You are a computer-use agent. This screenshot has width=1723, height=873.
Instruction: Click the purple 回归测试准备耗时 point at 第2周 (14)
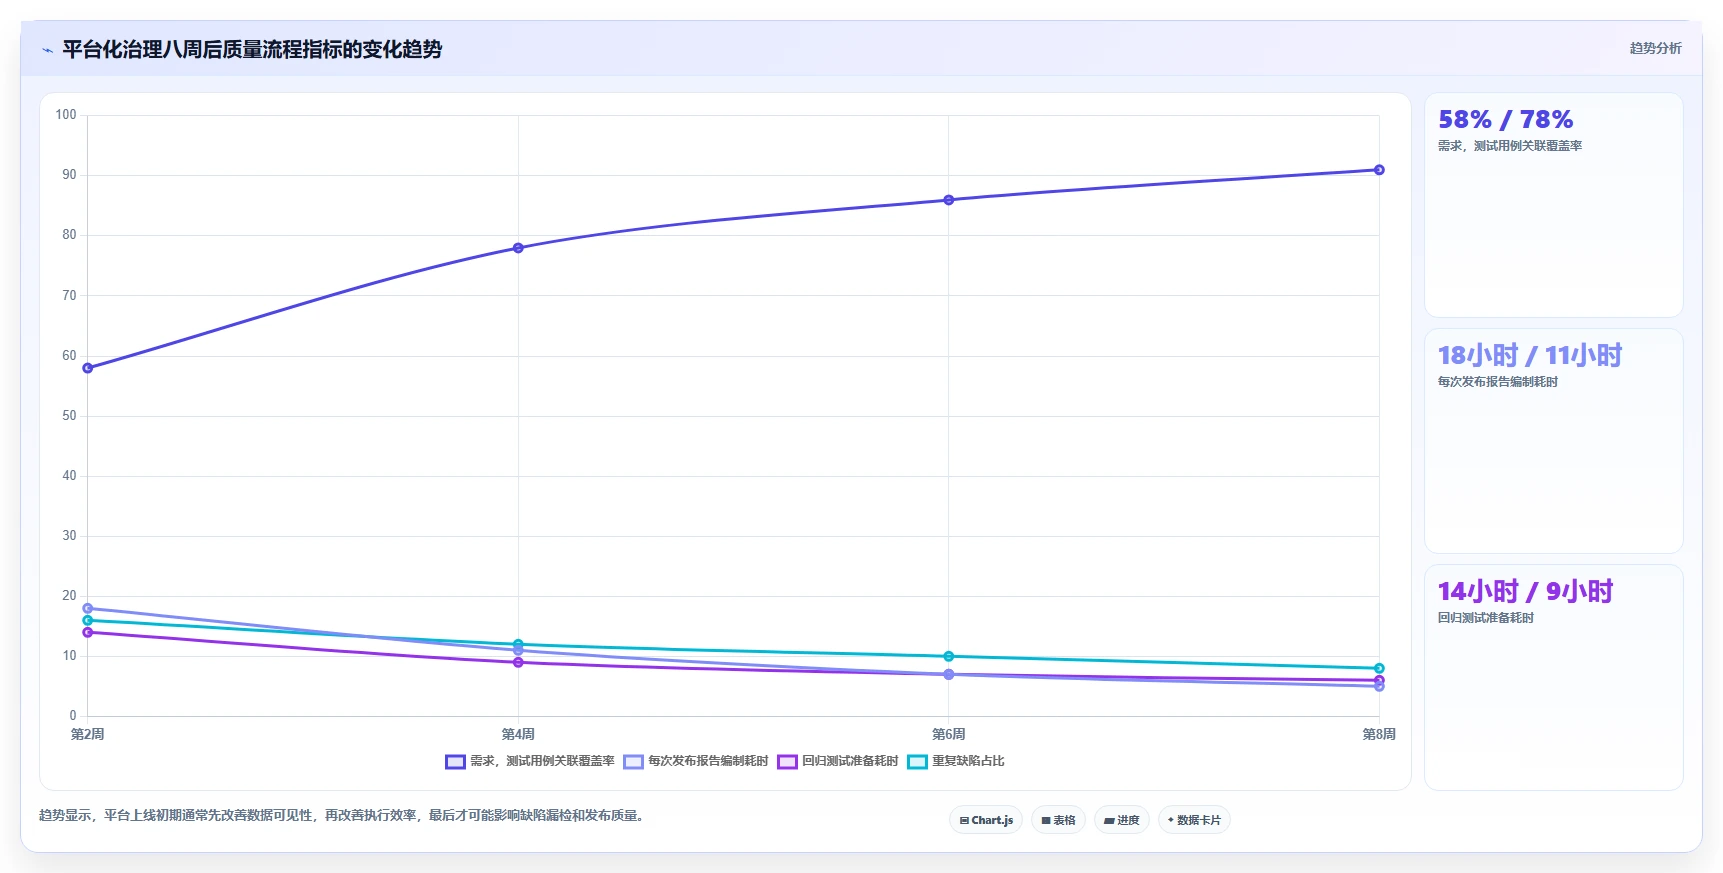click(88, 632)
